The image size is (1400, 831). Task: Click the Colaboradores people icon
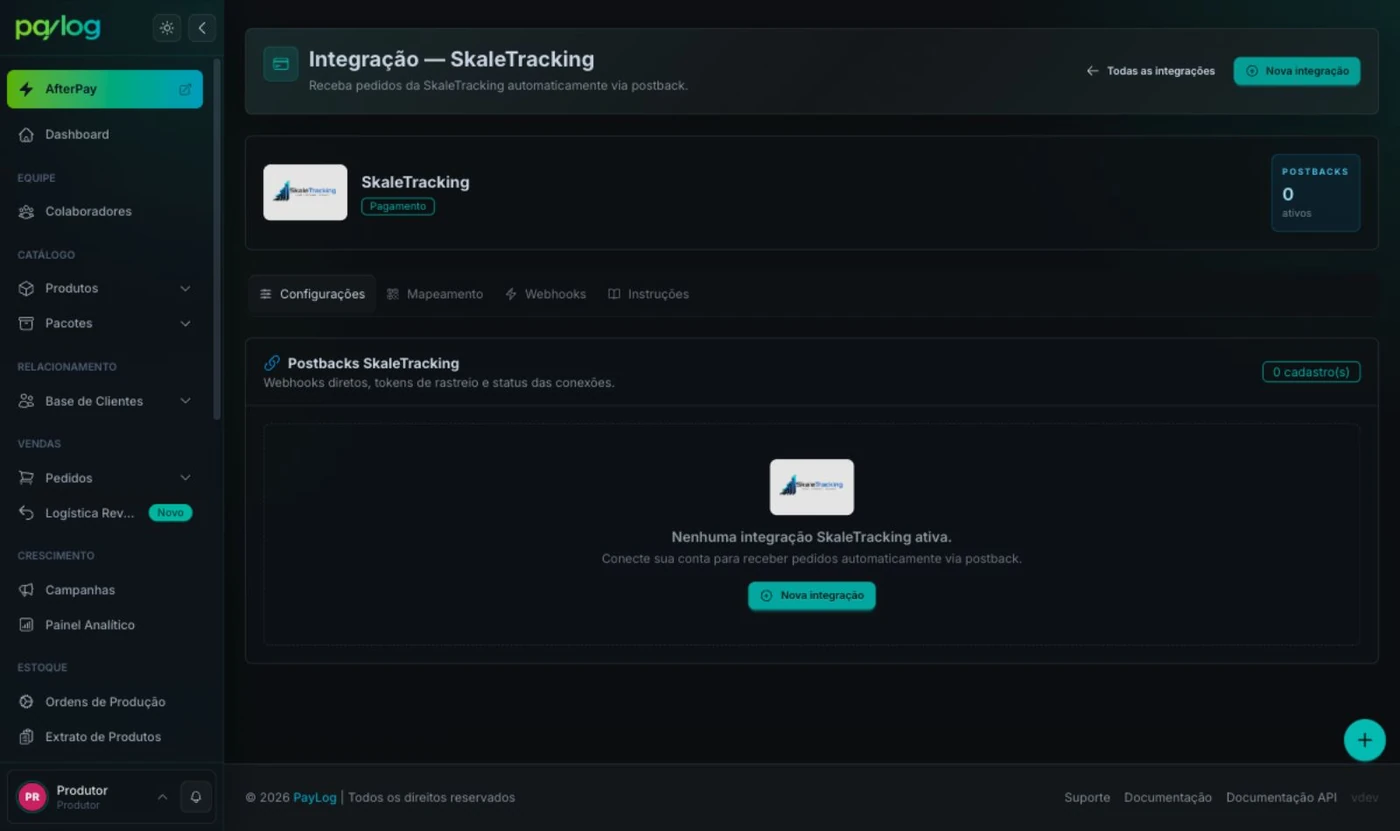pos(26,211)
